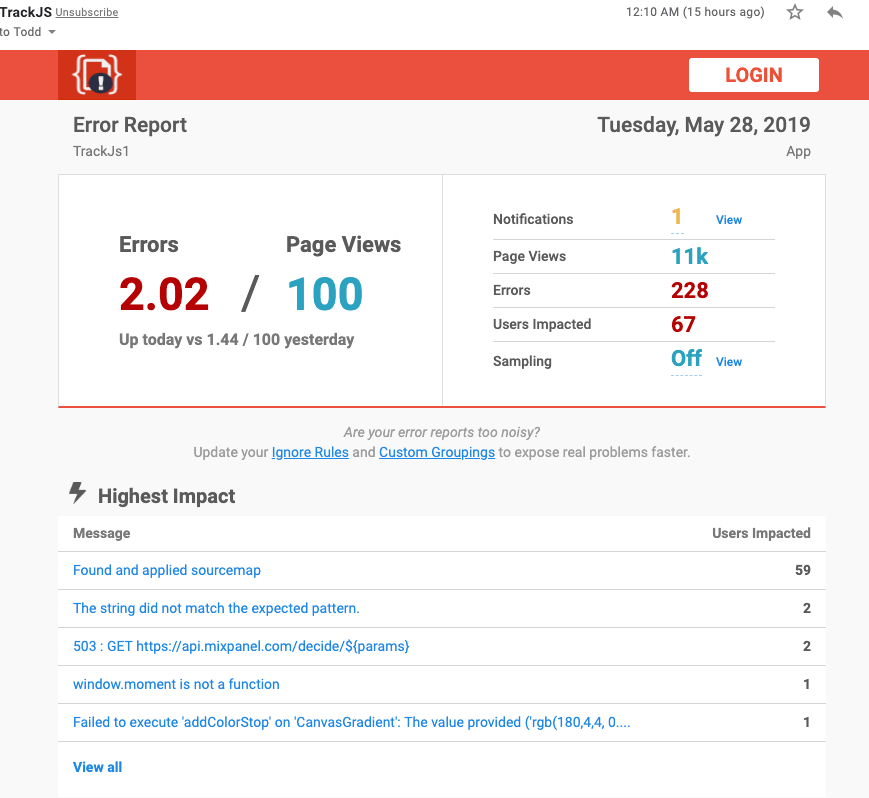Expand recipient details arrow next to Todd
Screen dimensions: 869x798
tap(52, 32)
